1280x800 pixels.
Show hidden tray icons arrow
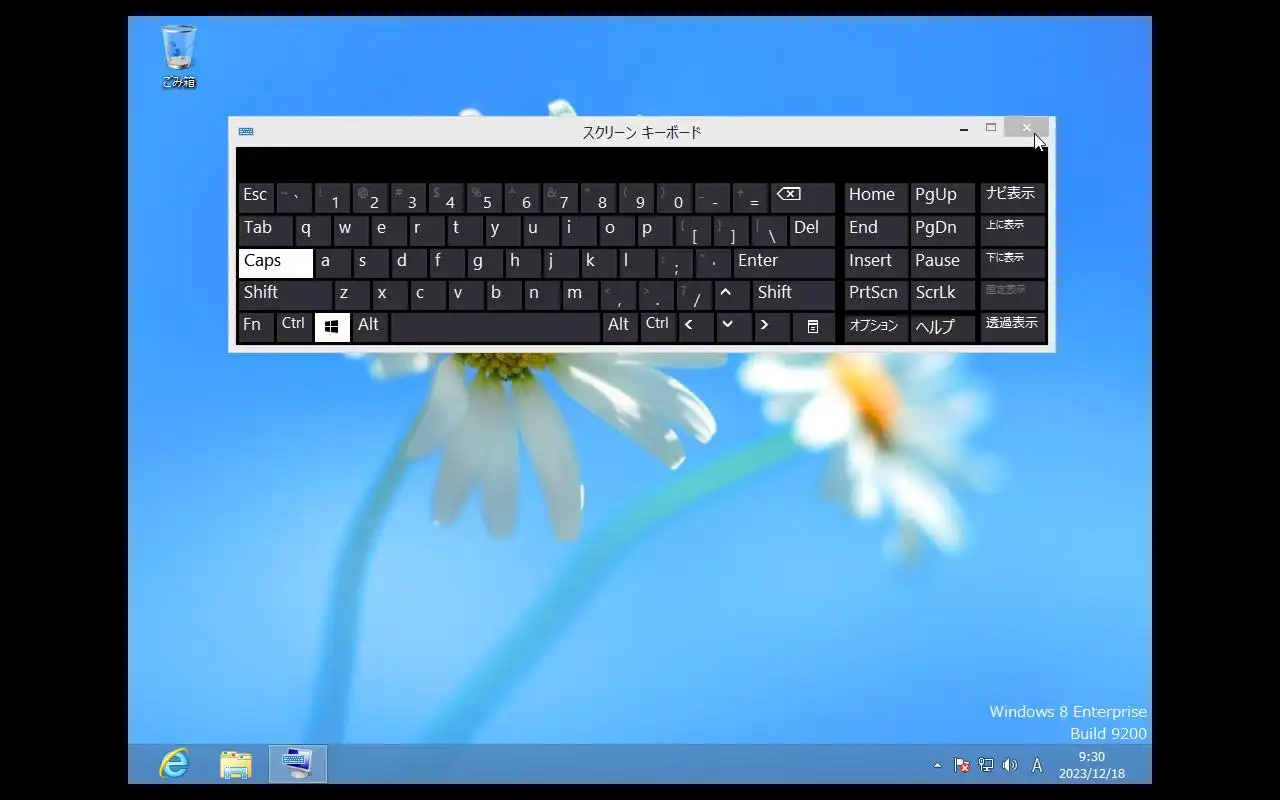pos(937,765)
